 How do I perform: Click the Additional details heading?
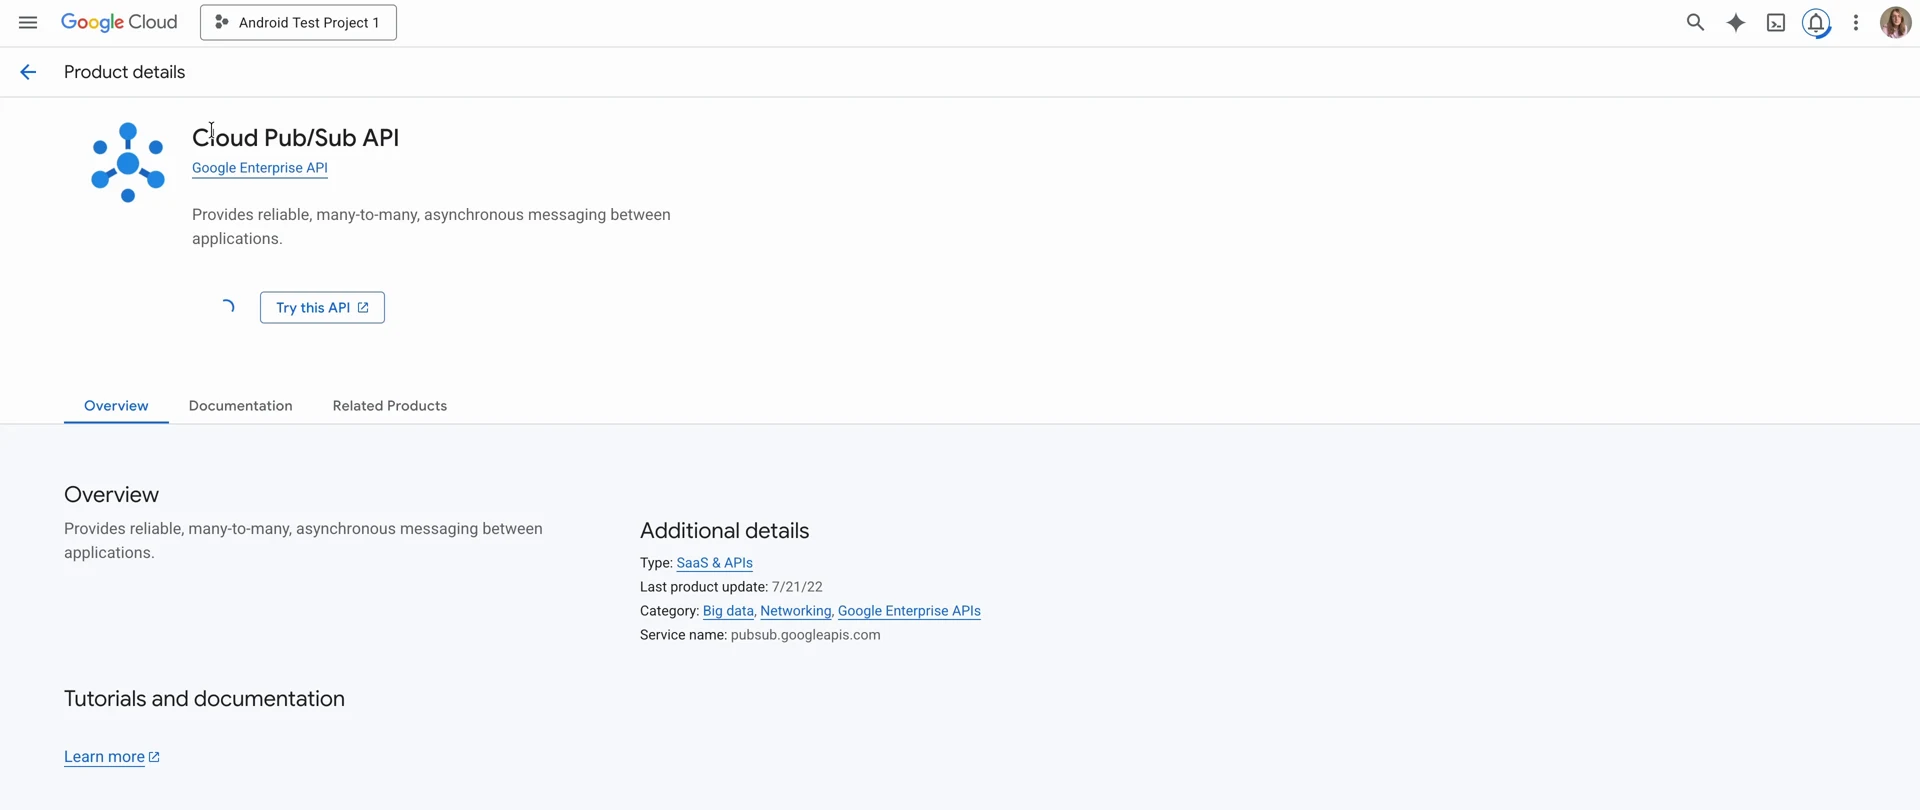click(725, 531)
